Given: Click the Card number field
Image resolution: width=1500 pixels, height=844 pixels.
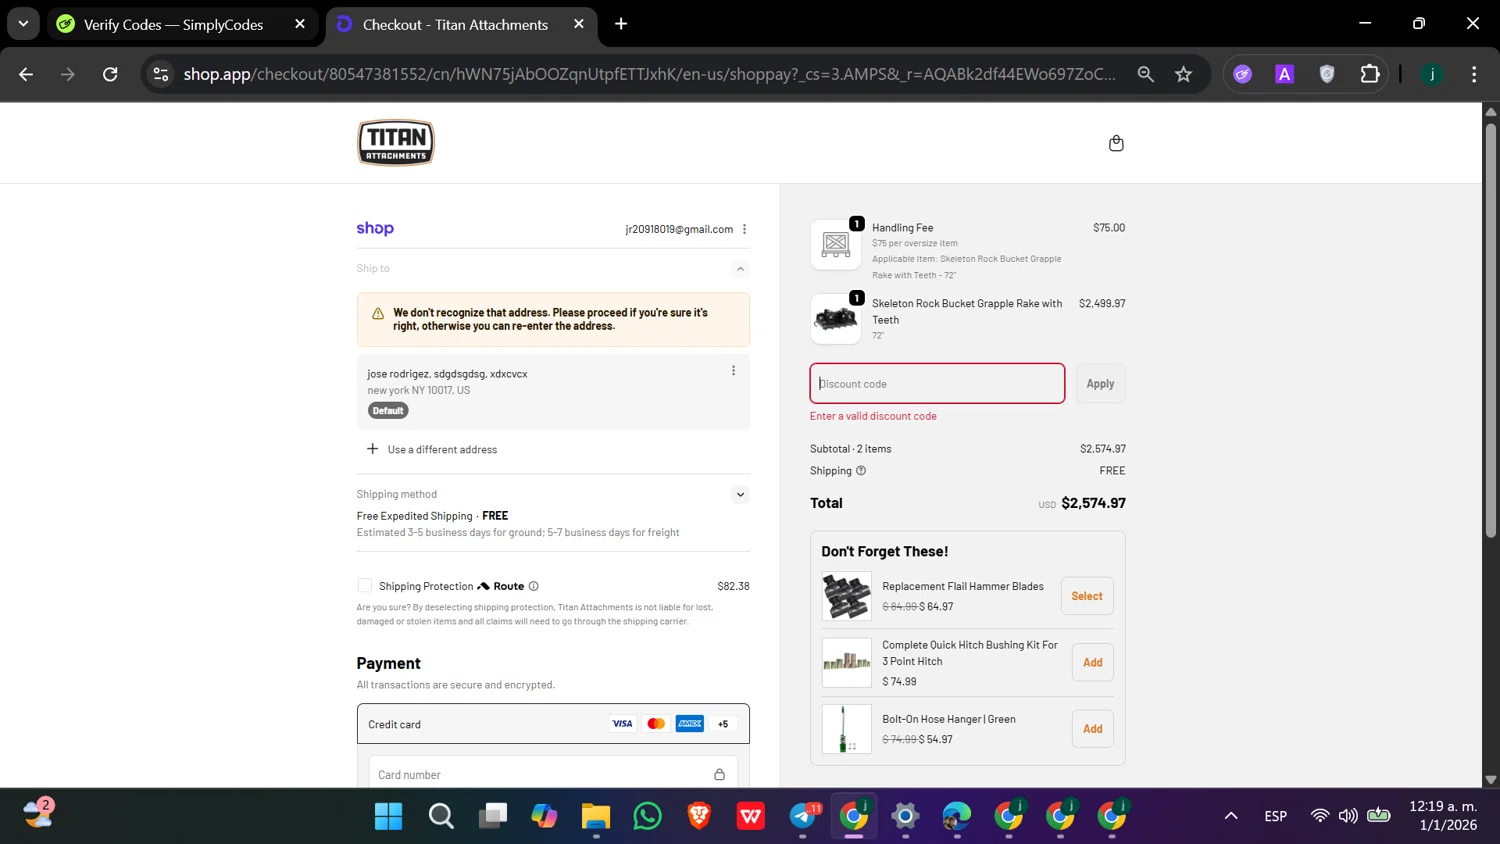Looking at the screenshot, I should click(553, 775).
